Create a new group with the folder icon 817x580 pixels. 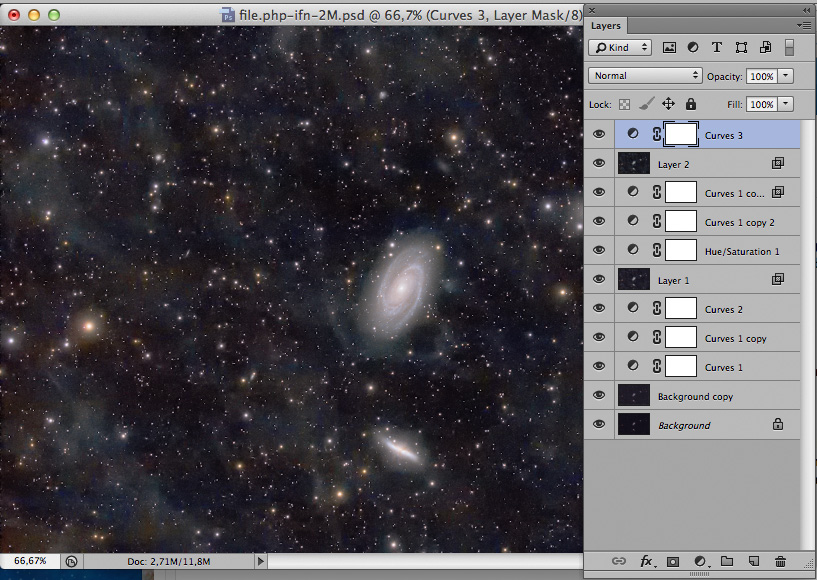727,562
